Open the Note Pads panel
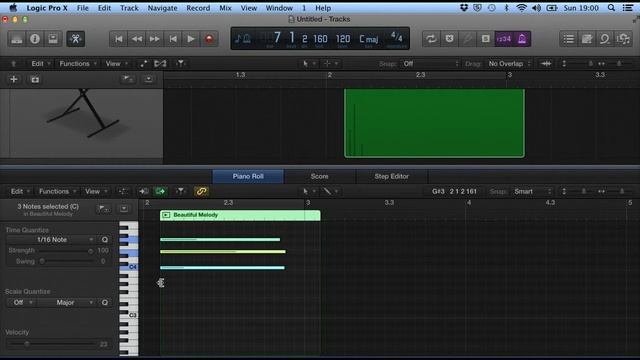Screen dimensions: 640x360 (x=587, y=39)
